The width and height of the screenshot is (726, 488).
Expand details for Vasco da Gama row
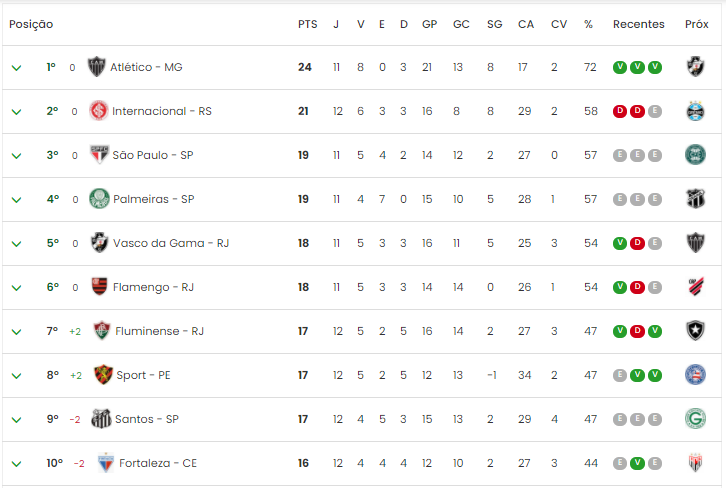click(x=16, y=244)
